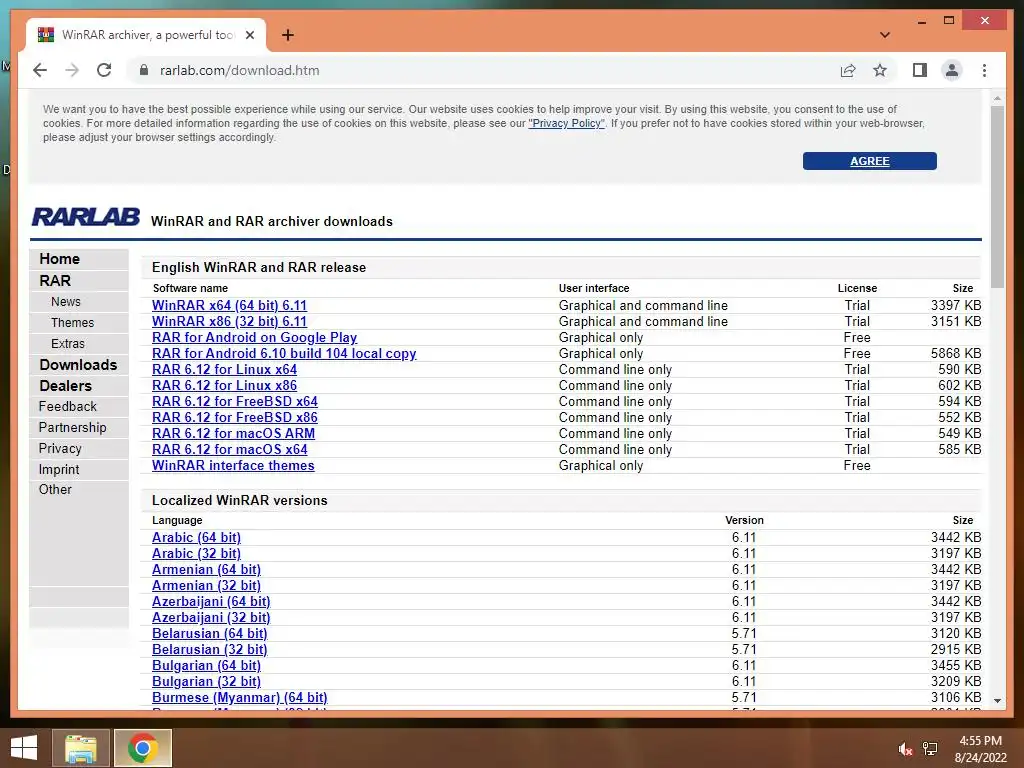Download RAR 6.12 for FreeBSD x86
The height and width of the screenshot is (768, 1024).
pos(235,417)
